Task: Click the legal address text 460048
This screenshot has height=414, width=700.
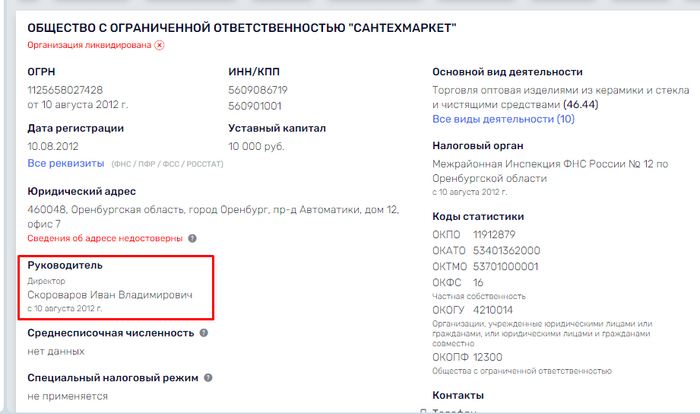Action: (x=213, y=217)
